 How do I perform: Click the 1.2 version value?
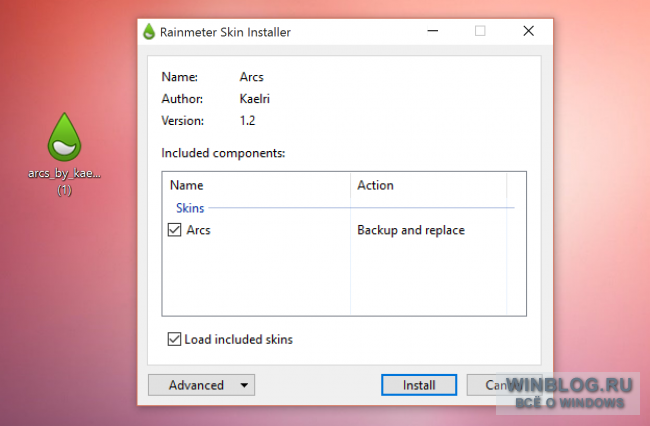pos(247,121)
